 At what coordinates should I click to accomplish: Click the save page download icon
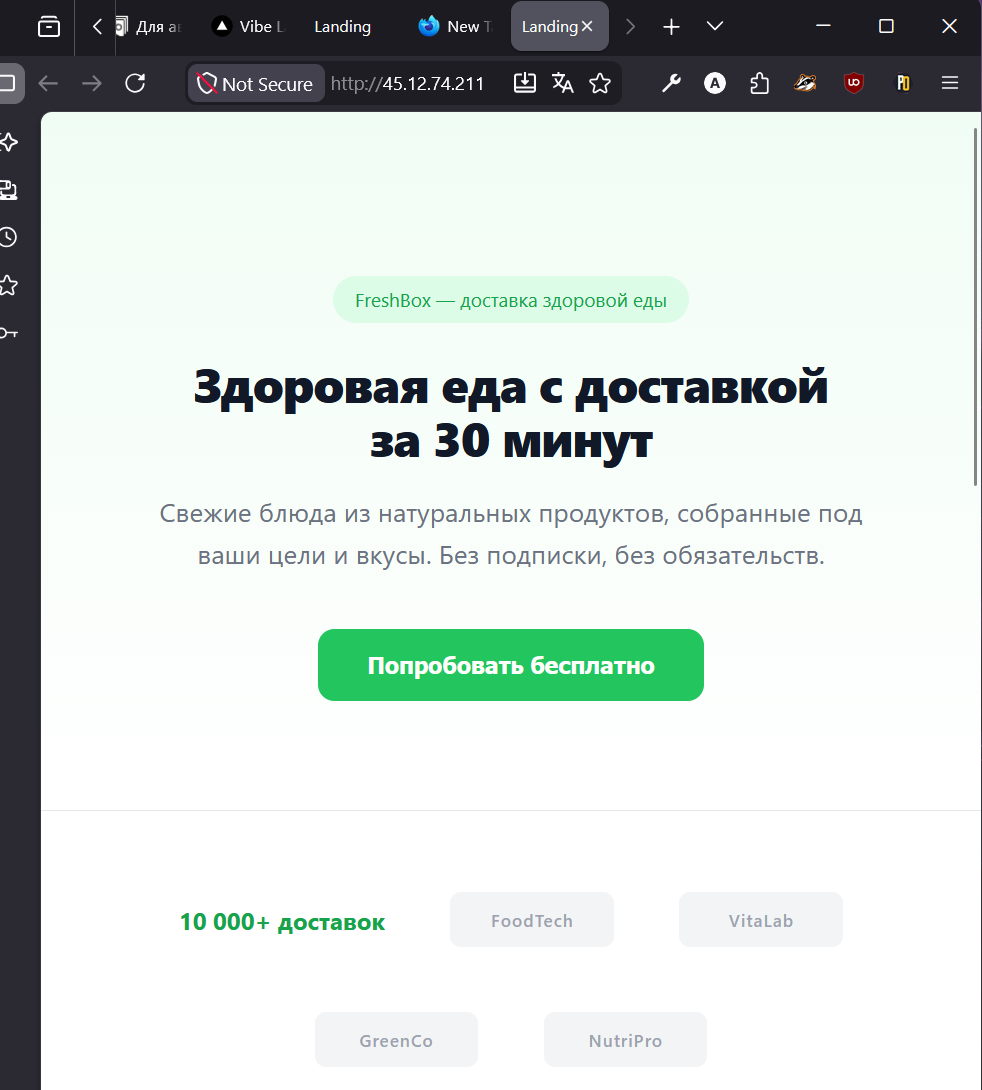pyautogui.click(x=524, y=83)
